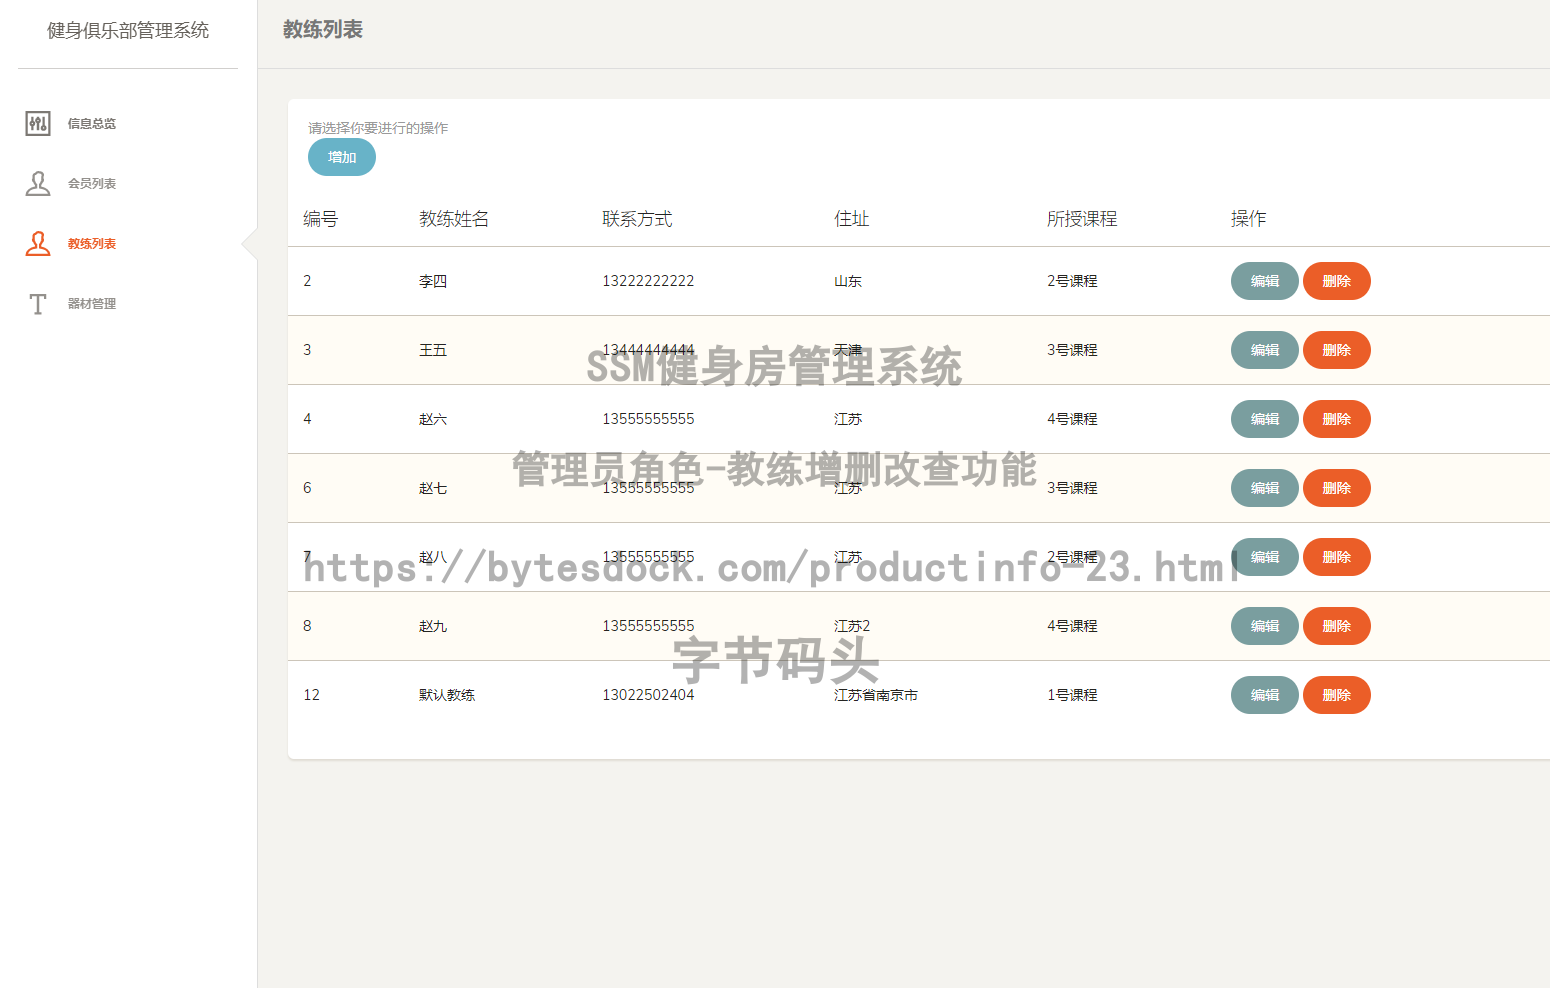The height and width of the screenshot is (988, 1550).
Task: Click the ID cell 12
Action: 311,695
